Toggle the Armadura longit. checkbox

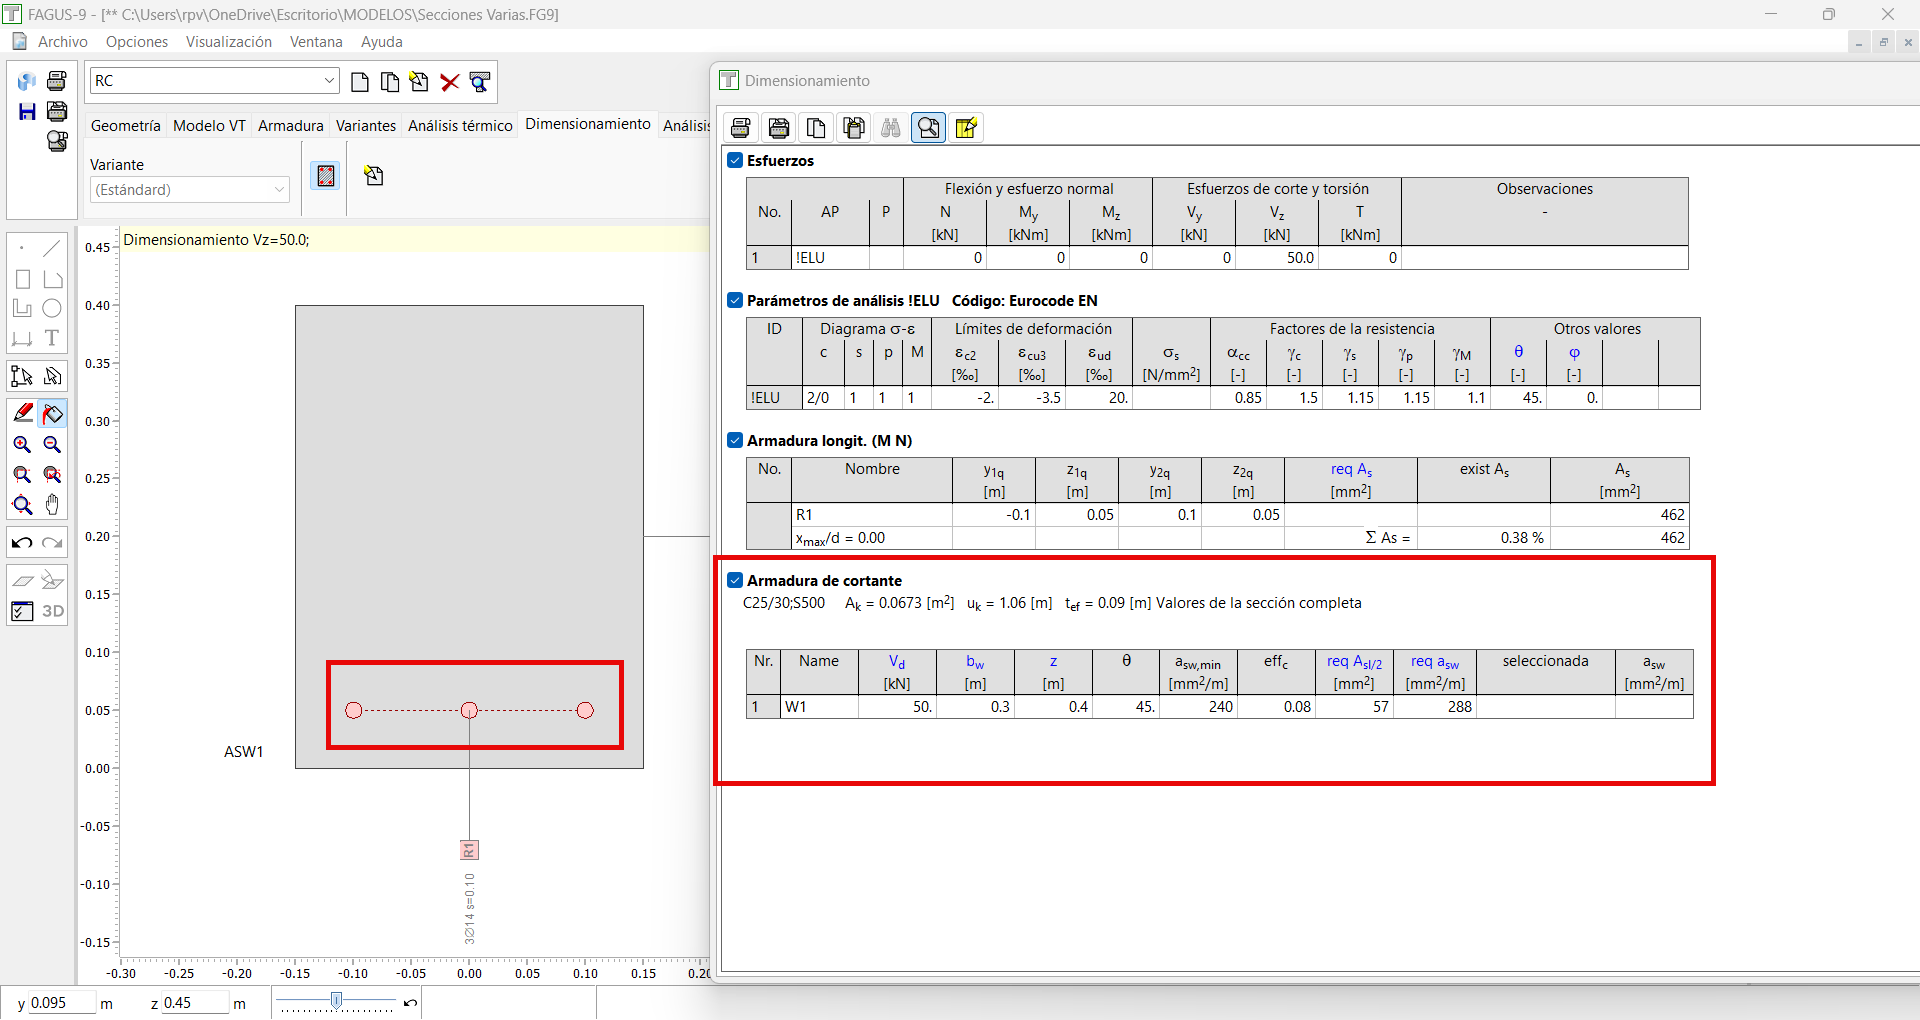pyautogui.click(x=735, y=440)
